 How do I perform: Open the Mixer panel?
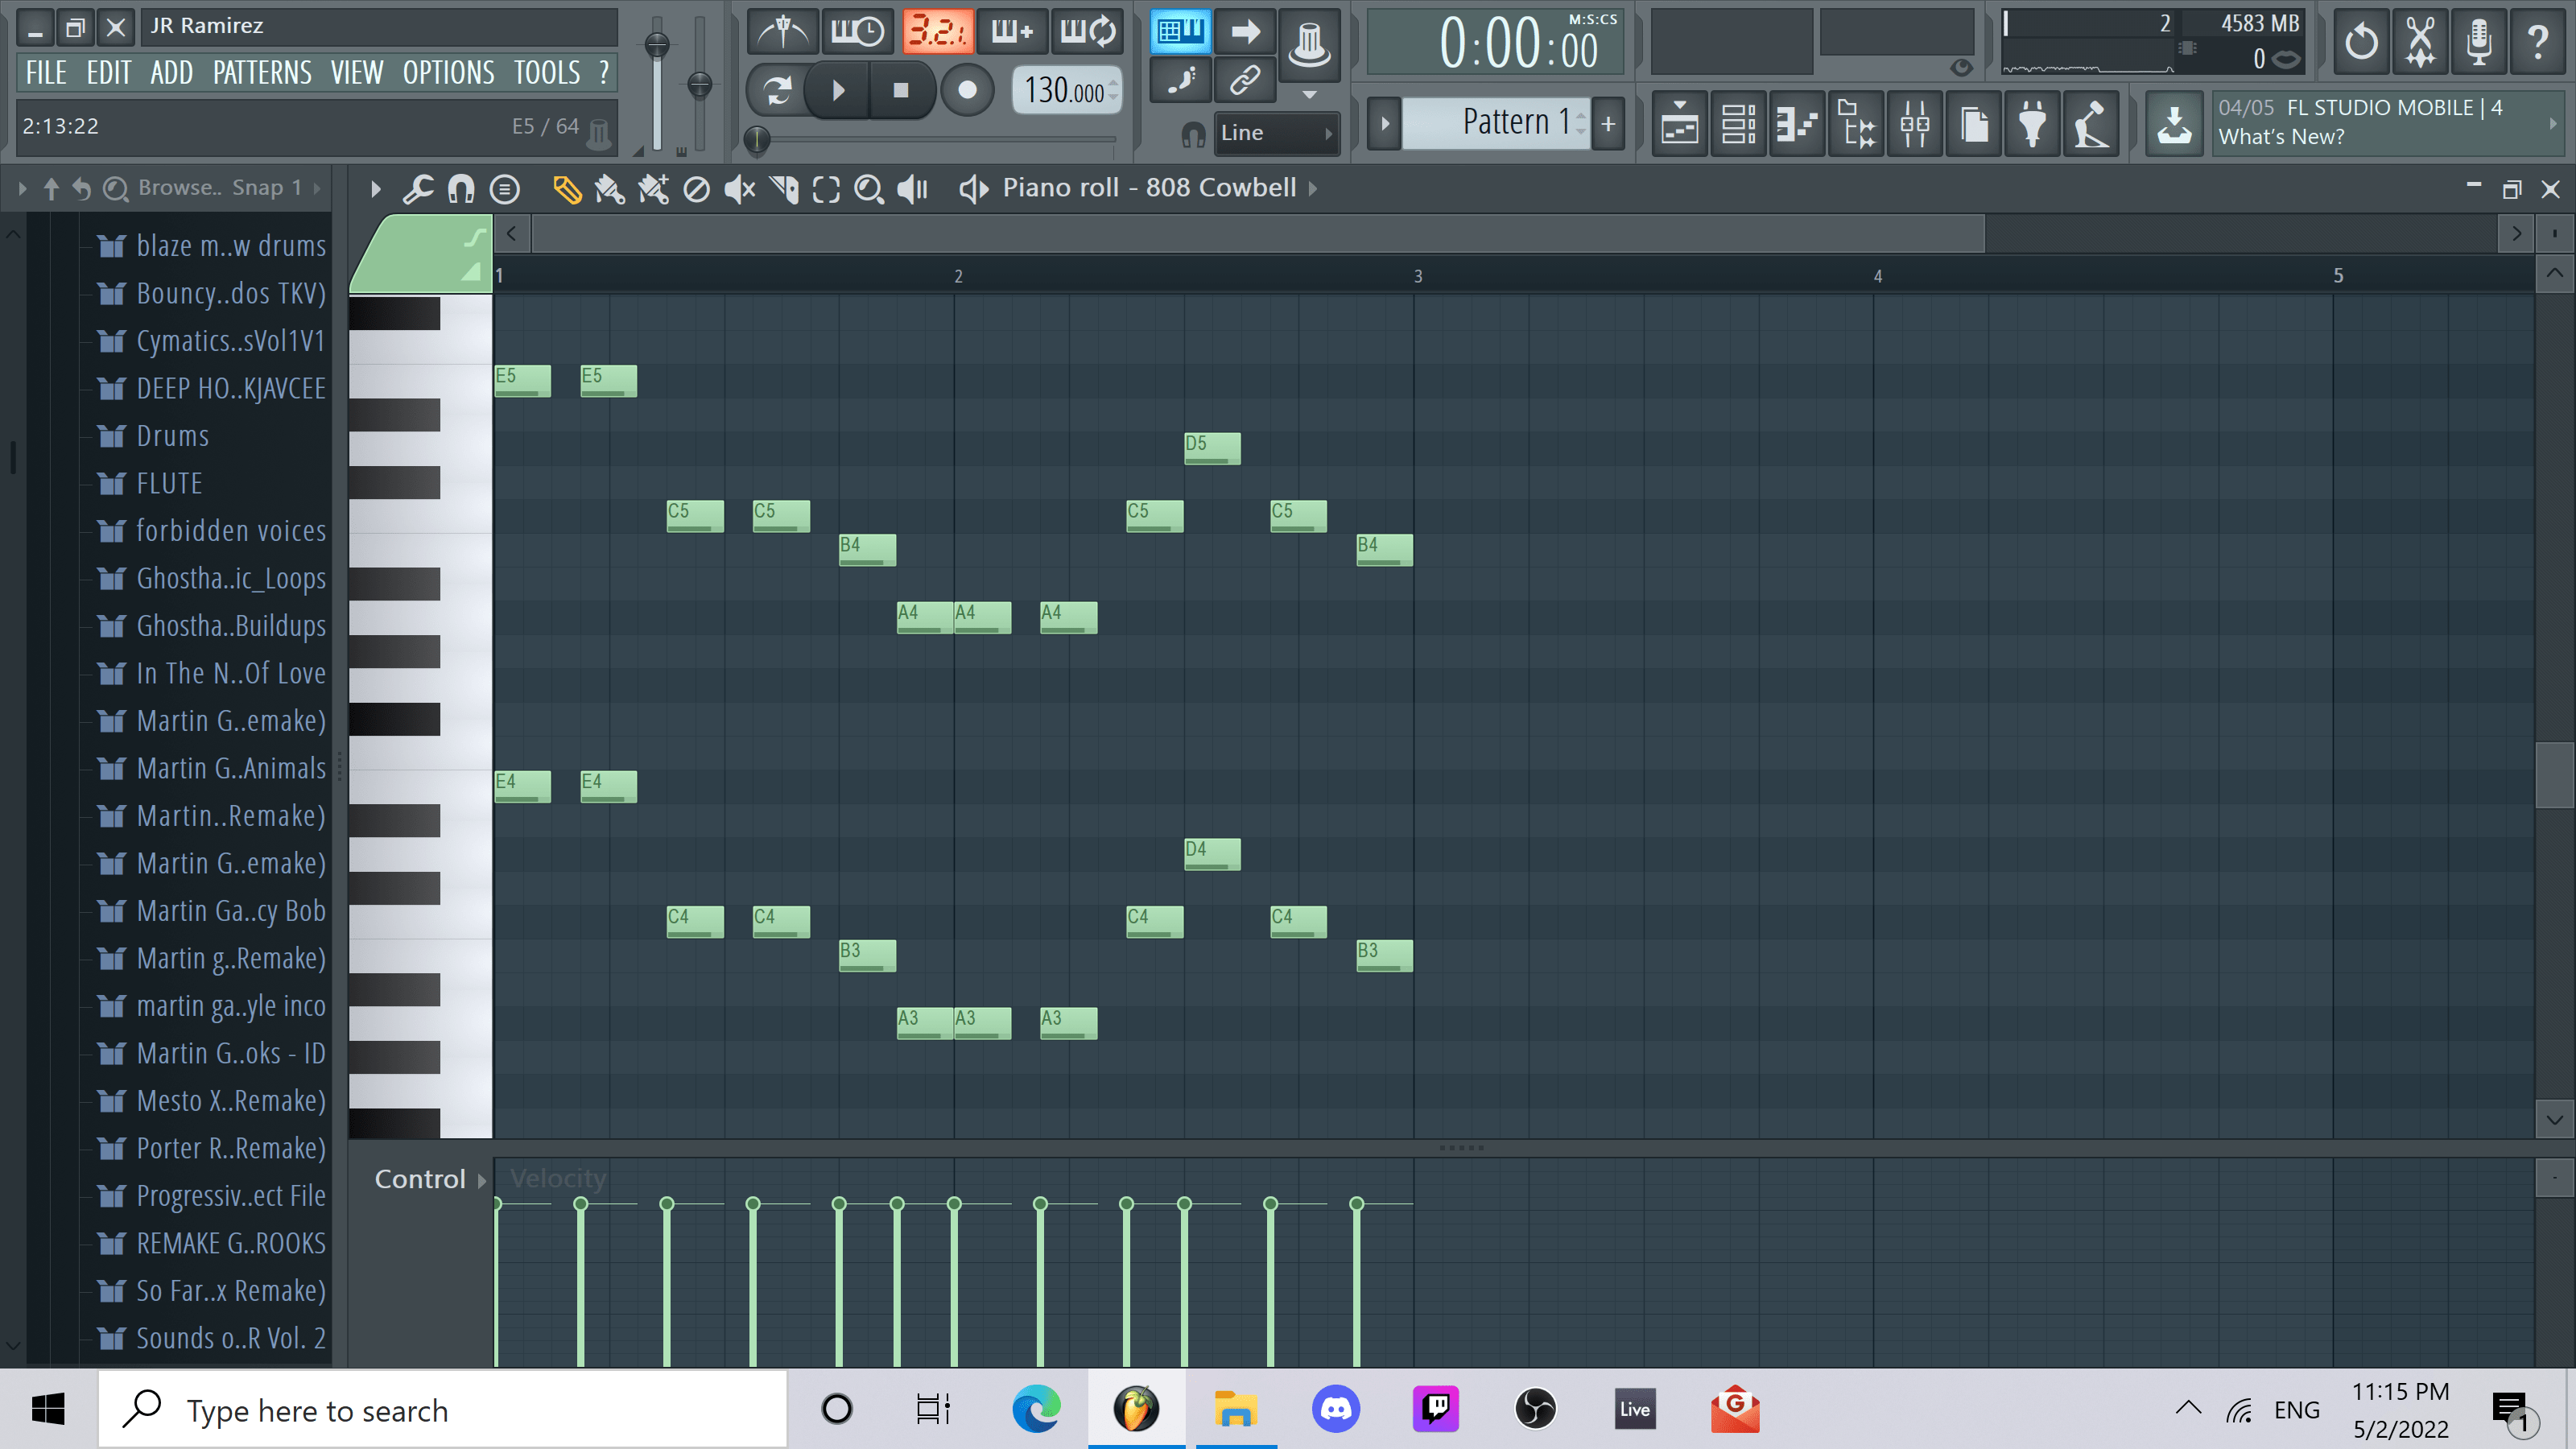(x=1915, y=123)
